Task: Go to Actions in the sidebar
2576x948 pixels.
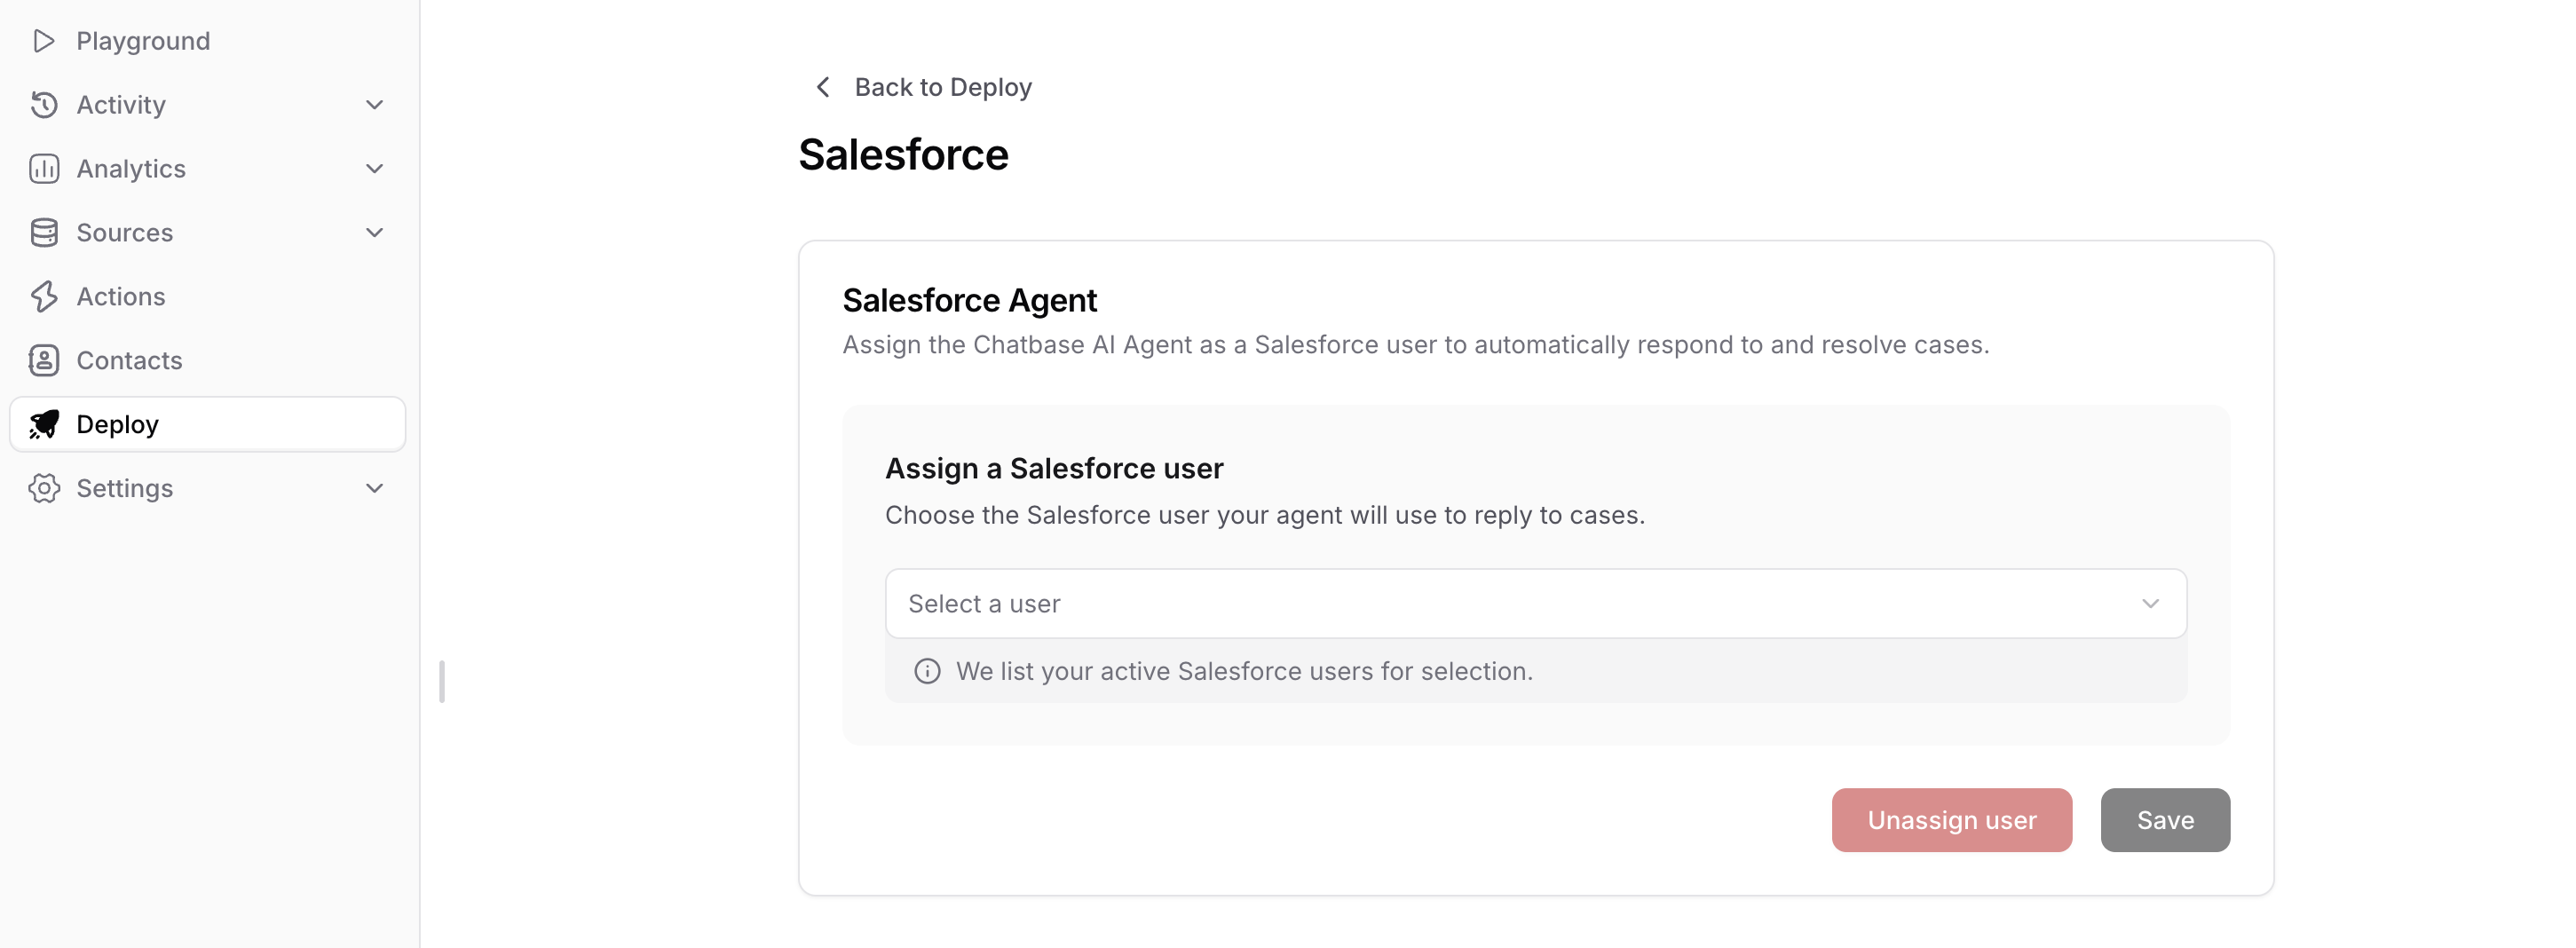Action: tap(120, 297)
